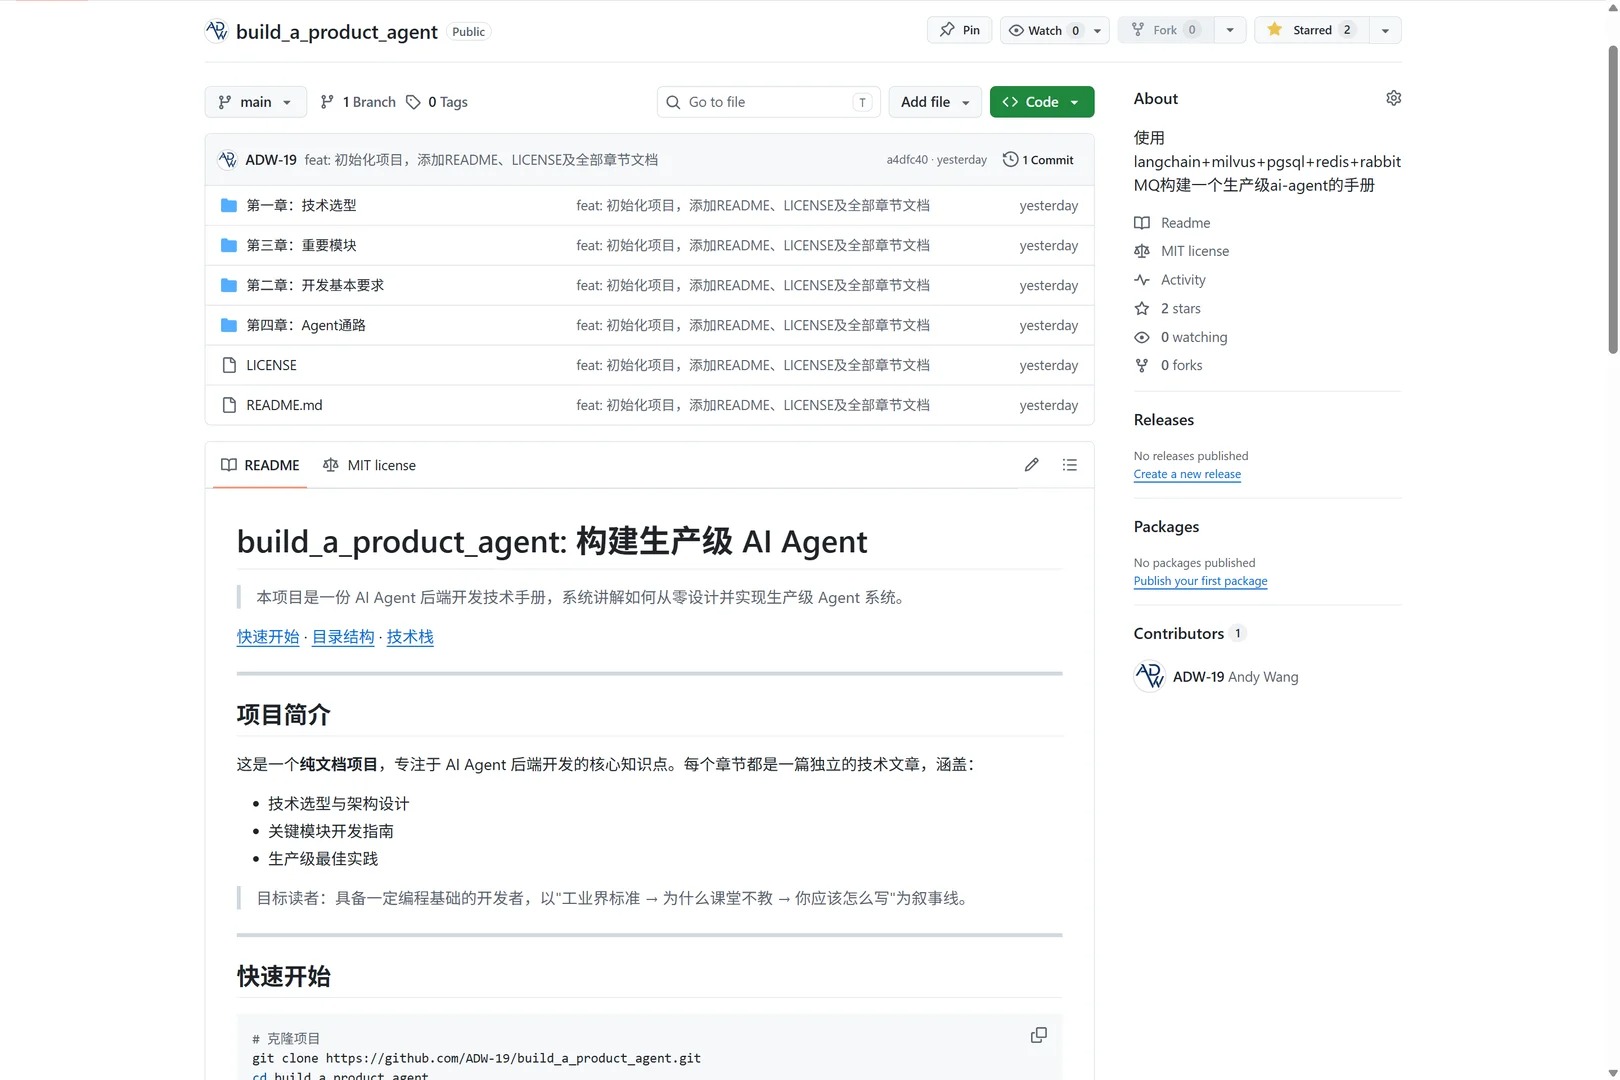Click the ADW-19 commit author avatar
Image resolution: width=1620 pixels, height=1080 pixels.
(228, 160)
